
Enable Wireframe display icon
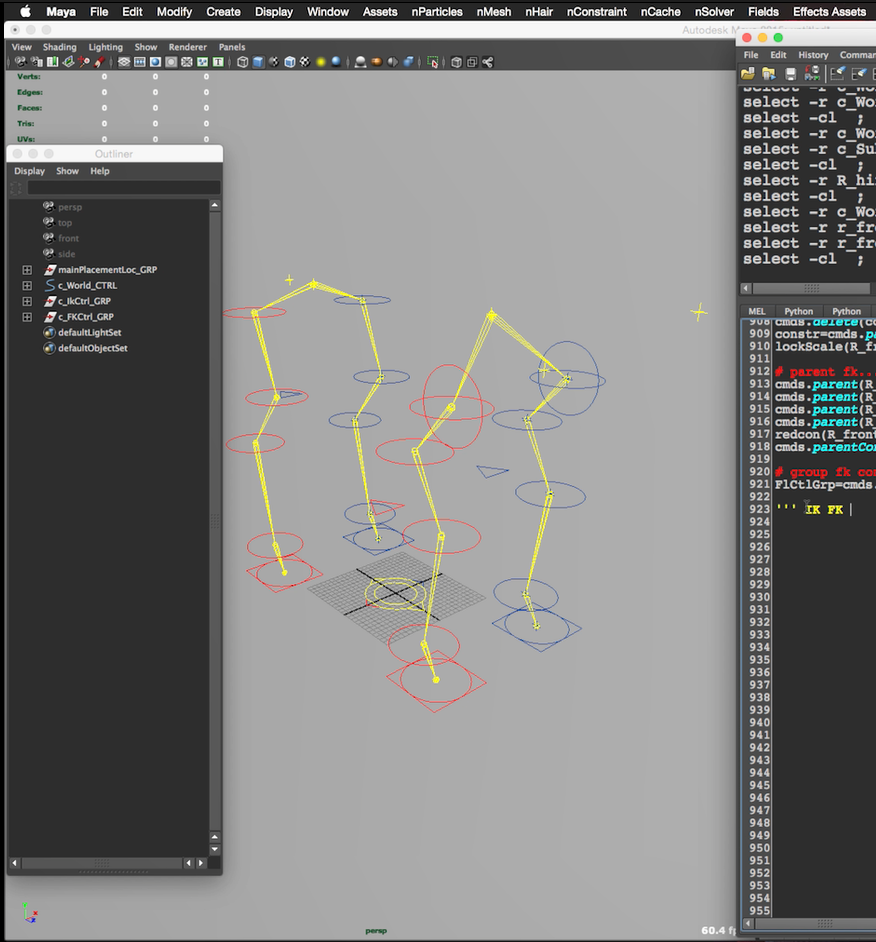coord(243,62)
